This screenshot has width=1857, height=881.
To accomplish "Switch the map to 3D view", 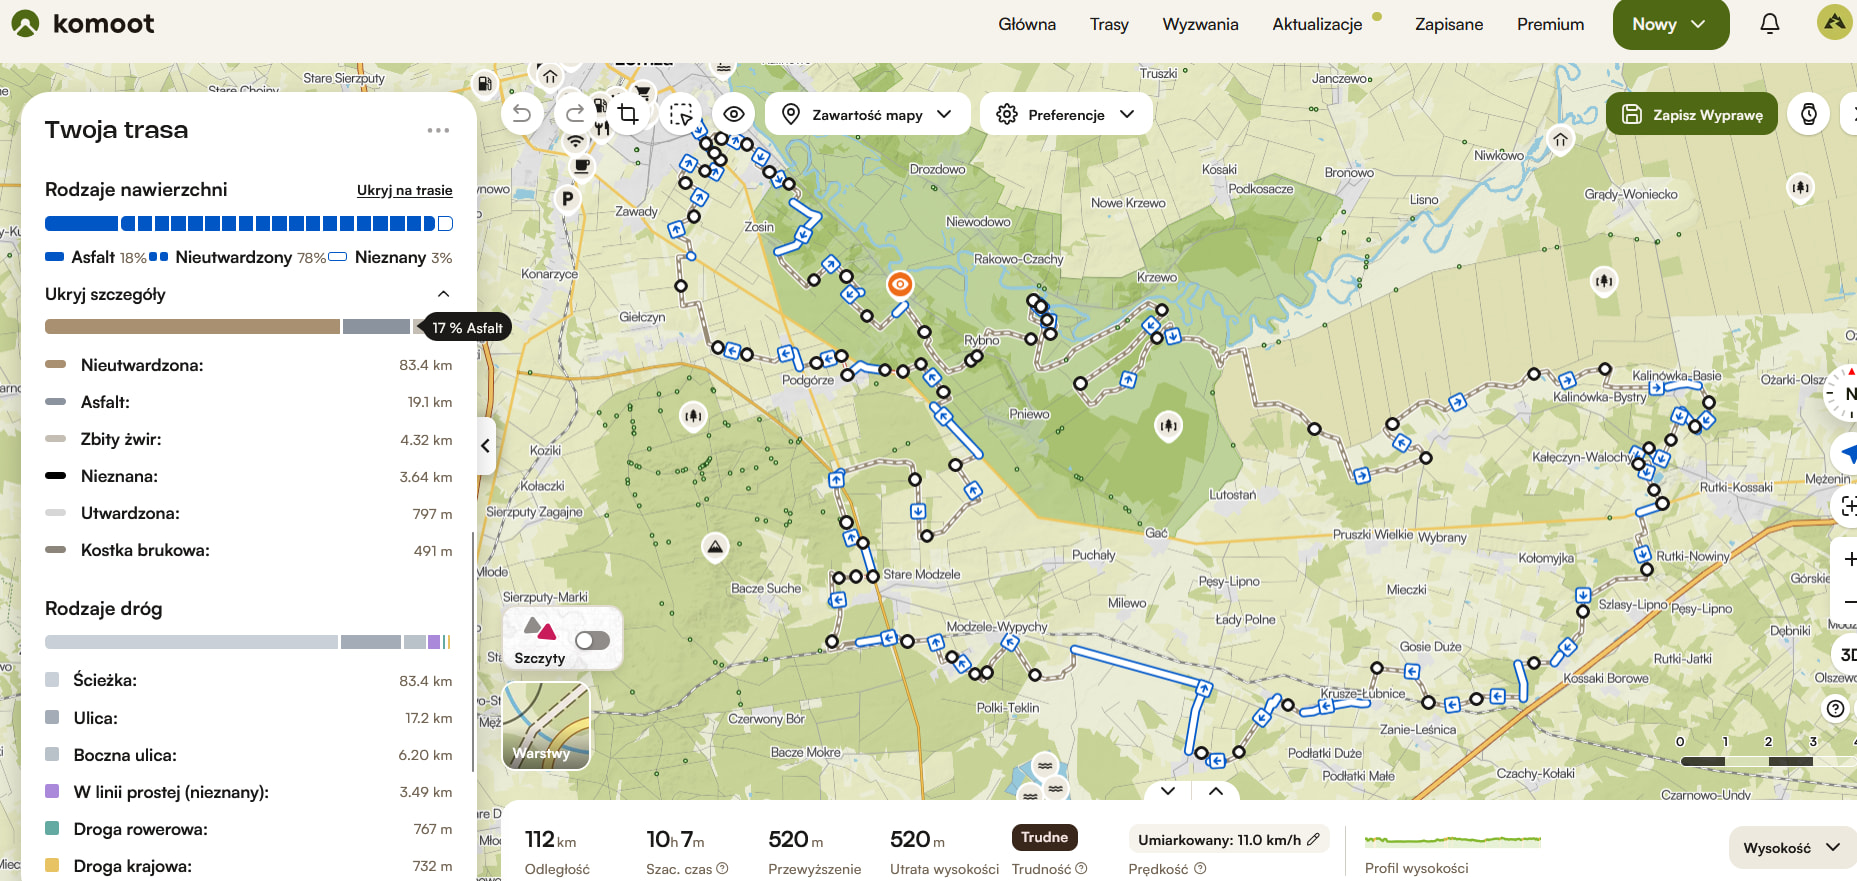I will point(1846,655).
